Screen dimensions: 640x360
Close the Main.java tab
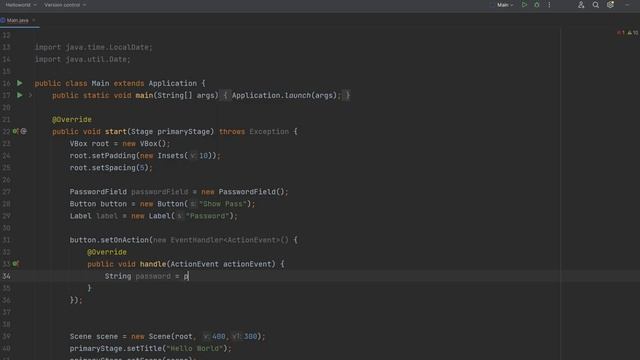34,20
